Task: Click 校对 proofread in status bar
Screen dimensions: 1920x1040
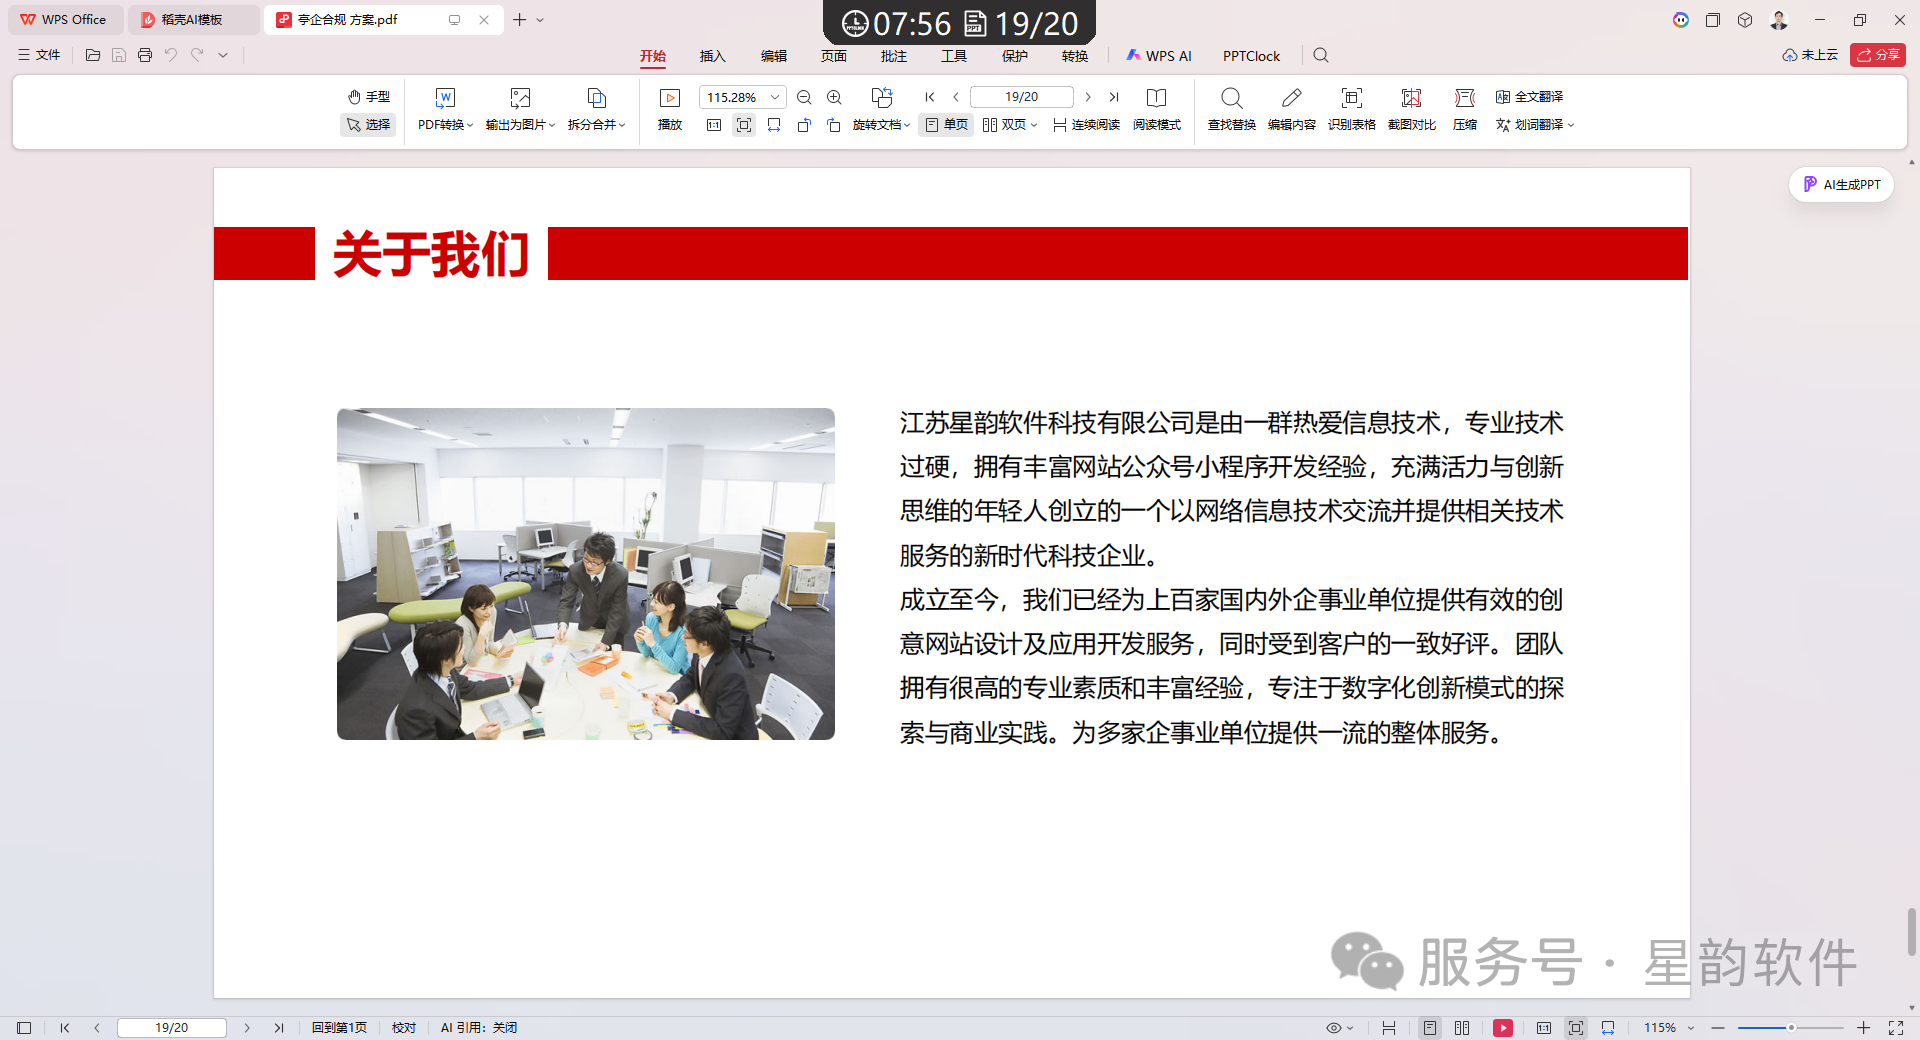Action: coord(404,1028)
